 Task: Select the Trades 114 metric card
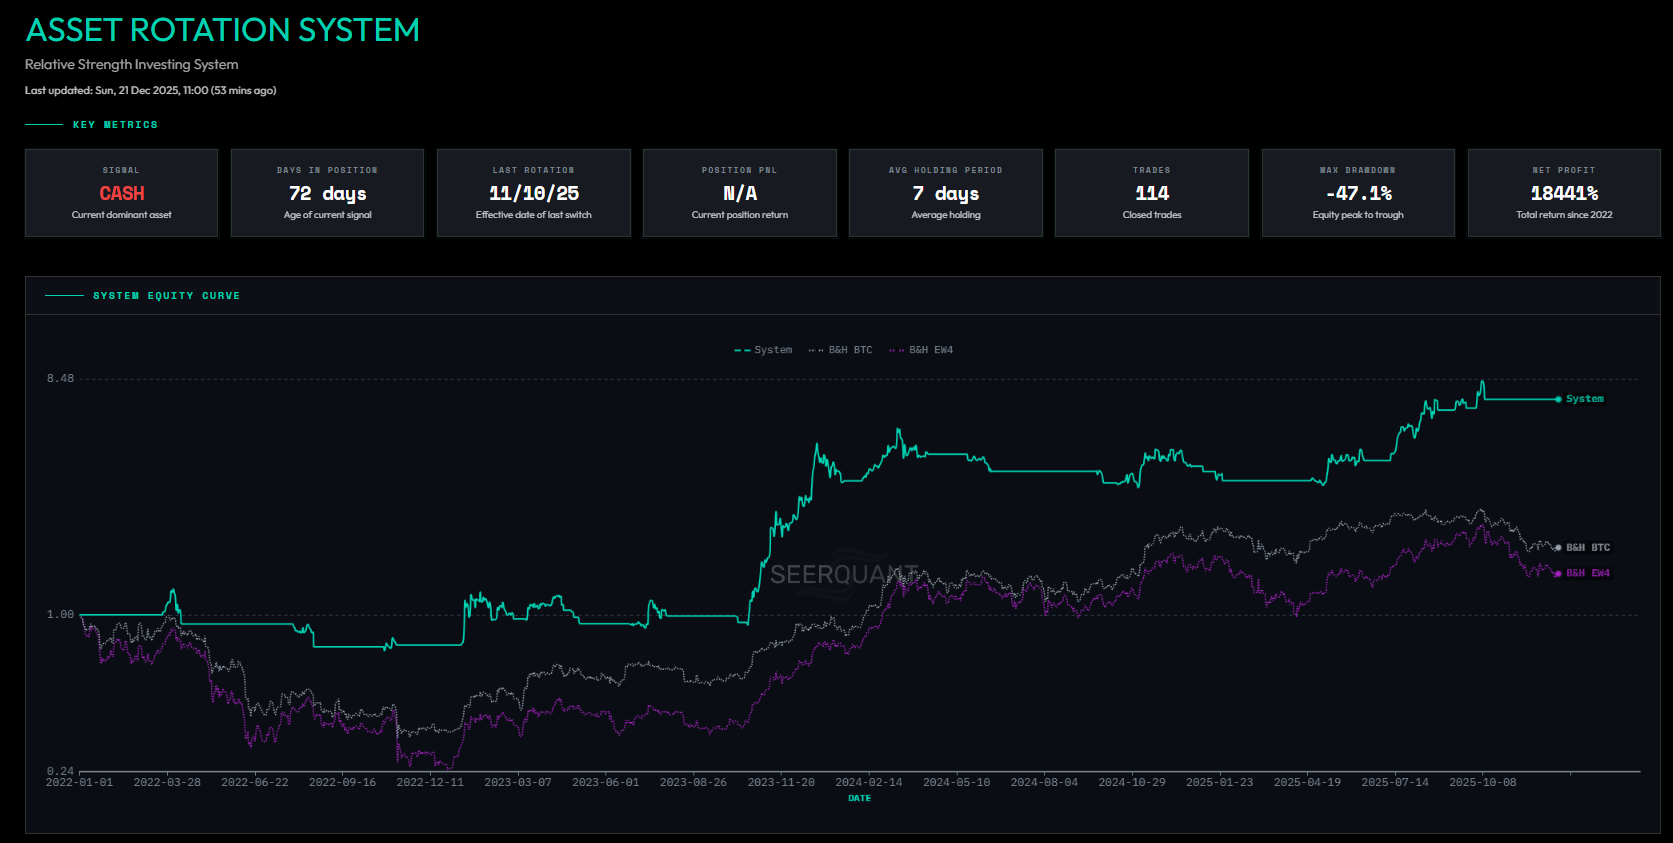click(1151, 193)
